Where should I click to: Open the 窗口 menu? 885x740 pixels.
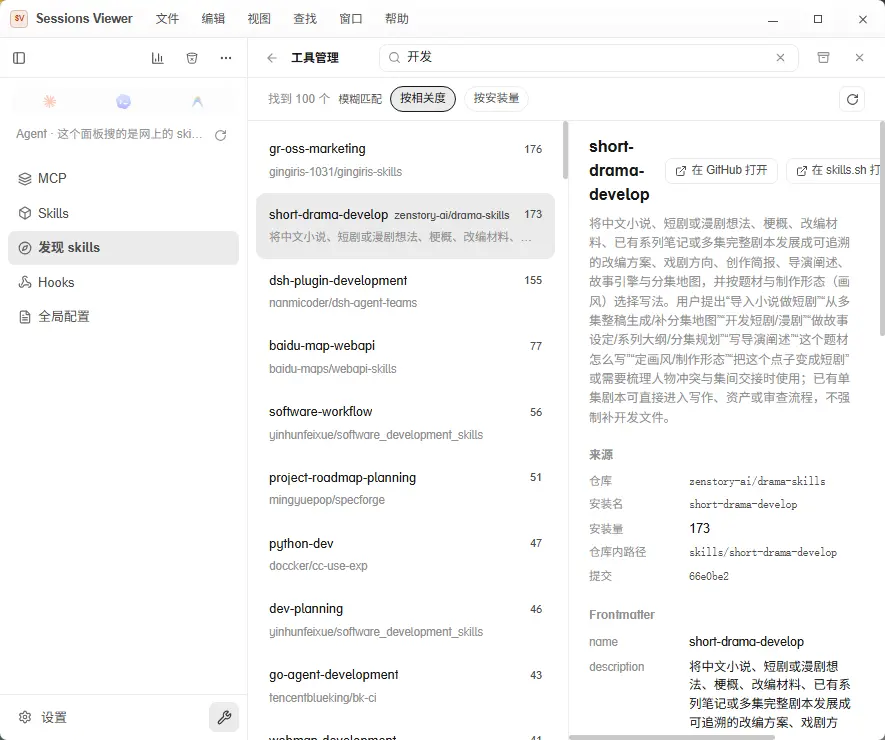(351, 19)
